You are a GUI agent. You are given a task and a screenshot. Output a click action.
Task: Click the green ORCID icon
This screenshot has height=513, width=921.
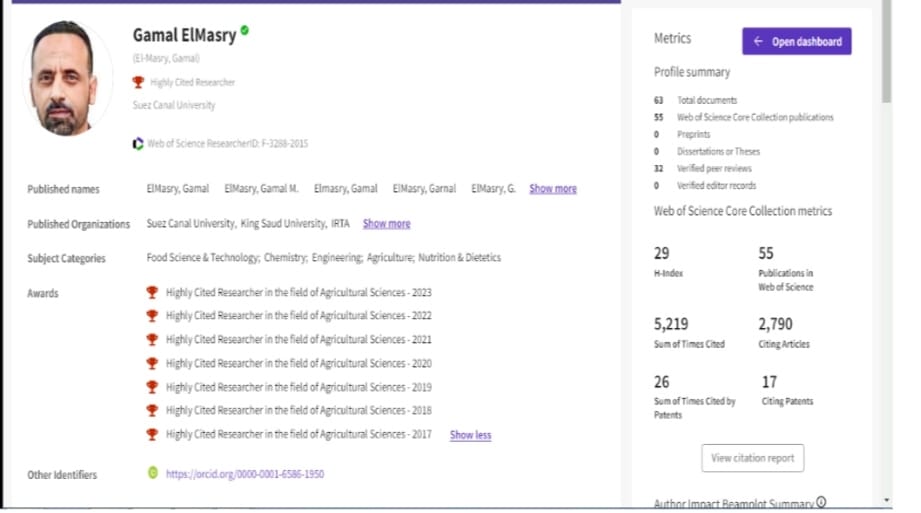(153, 473)
